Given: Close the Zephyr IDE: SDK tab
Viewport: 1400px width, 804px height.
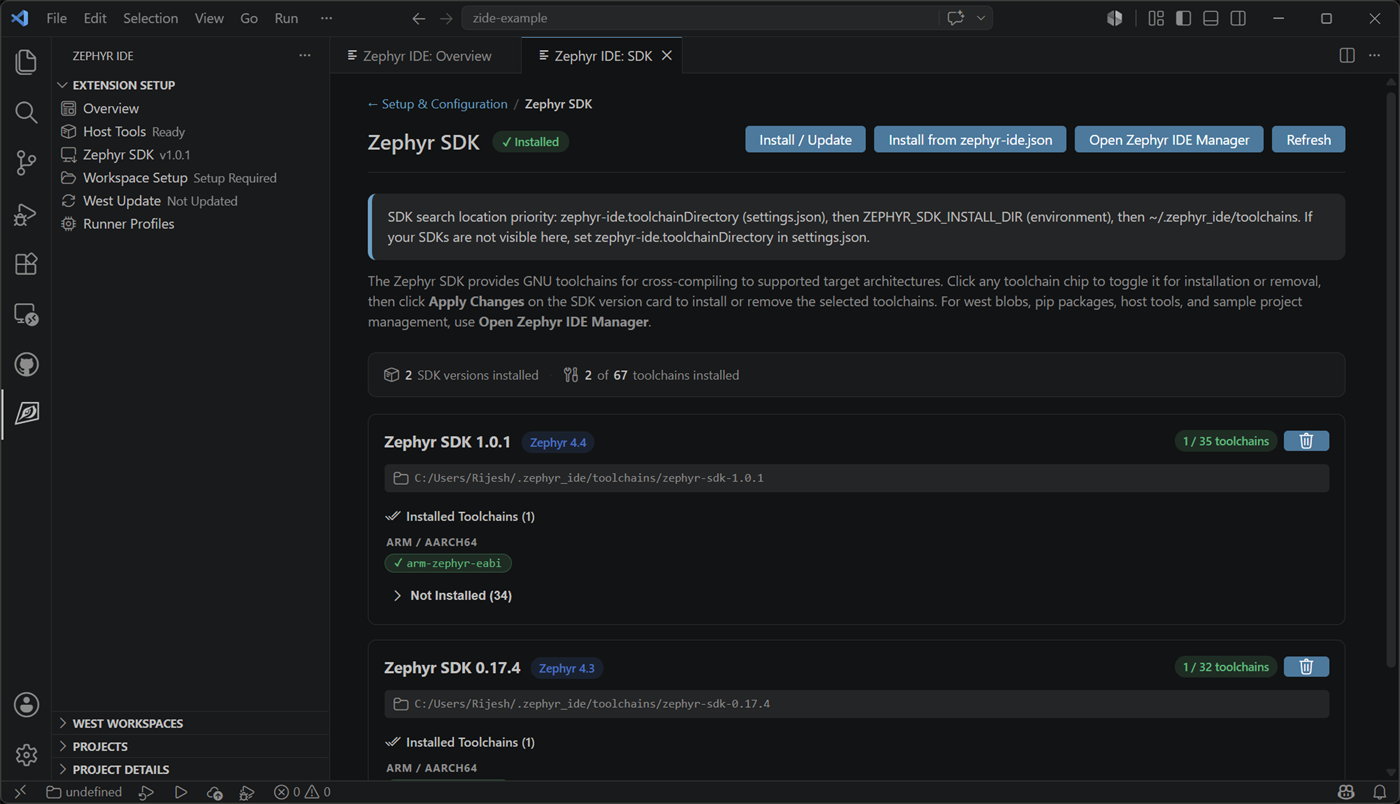Looking at the screenshot, I should pyautogui.click(x=667, y=56).
